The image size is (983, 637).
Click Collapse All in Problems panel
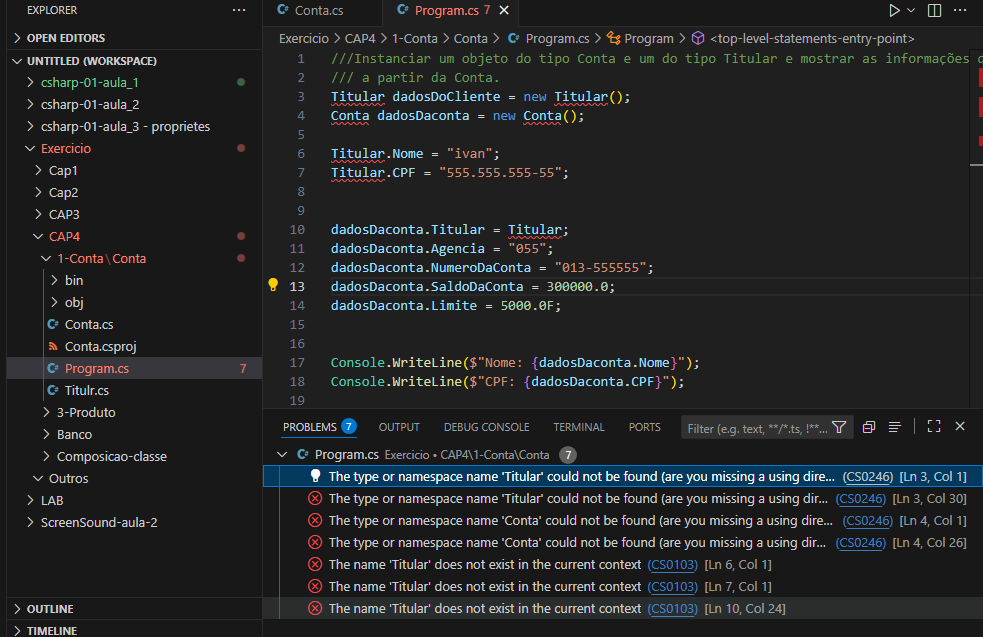pyautogui.click(x=868, y=427)
